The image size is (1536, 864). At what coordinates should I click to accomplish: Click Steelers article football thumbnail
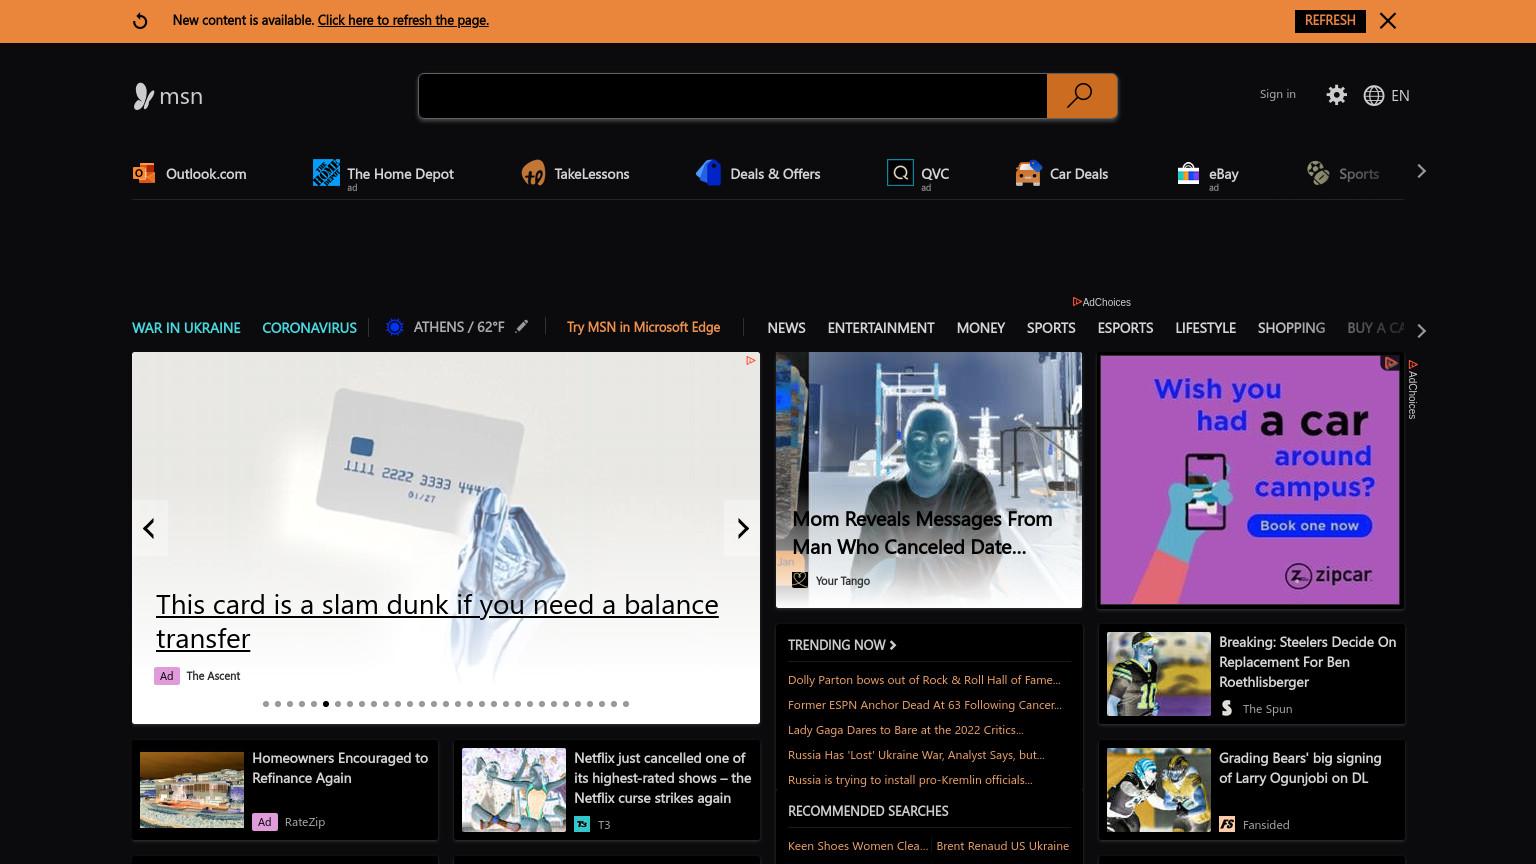coord(1158,674)
